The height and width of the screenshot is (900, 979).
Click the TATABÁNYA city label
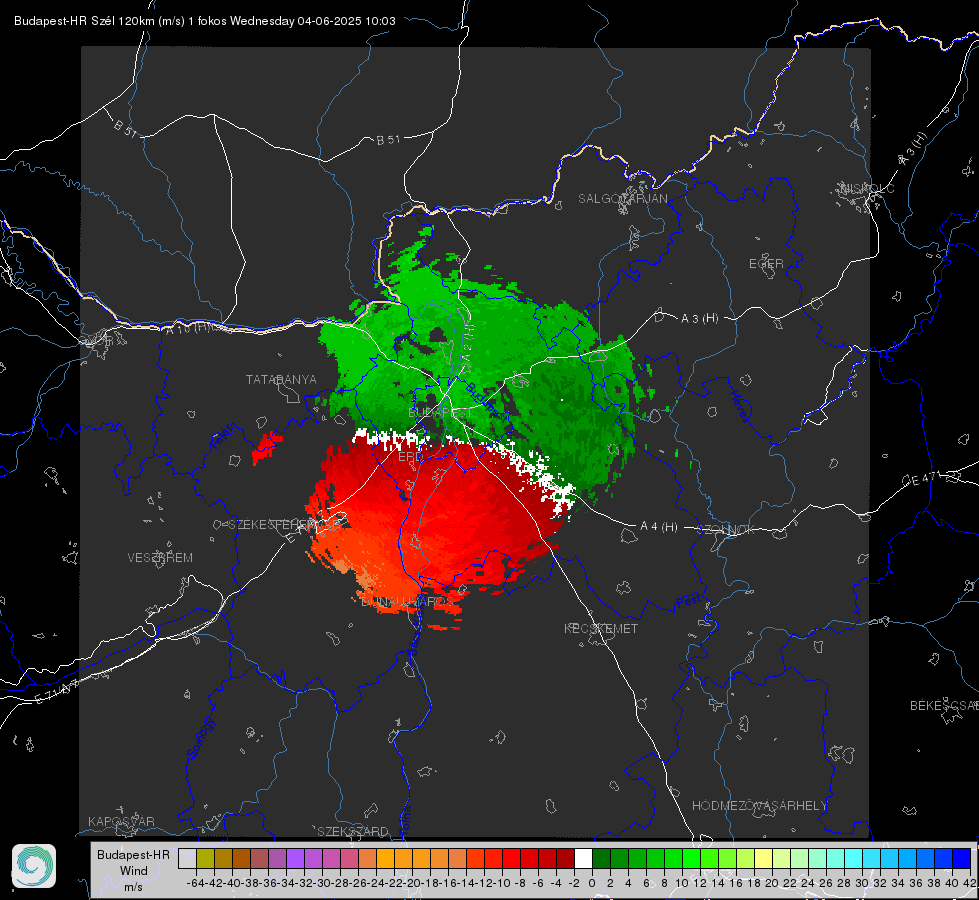coord(281,379)
